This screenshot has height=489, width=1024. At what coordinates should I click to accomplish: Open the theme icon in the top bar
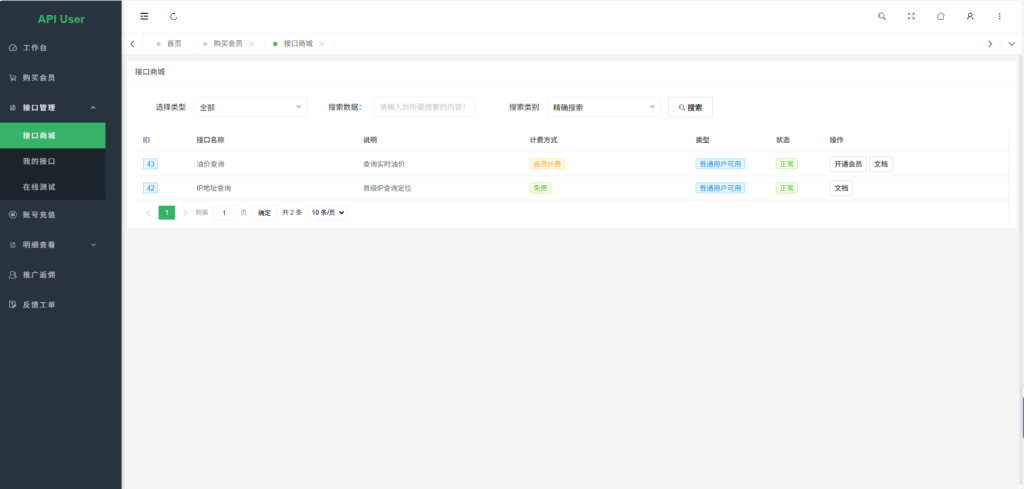click(x=940, y=16)
